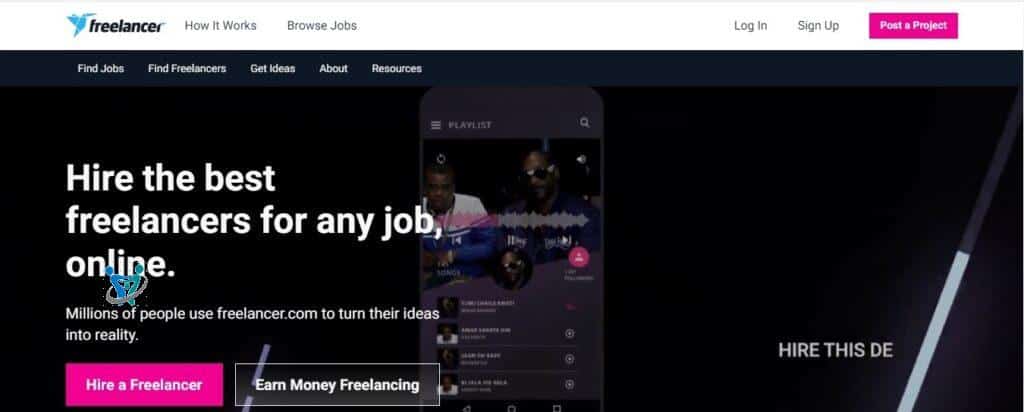Screen dimensions: 1024x412
Task: Tap the pink follow user circle icon
Action: [x=579, y=257]
